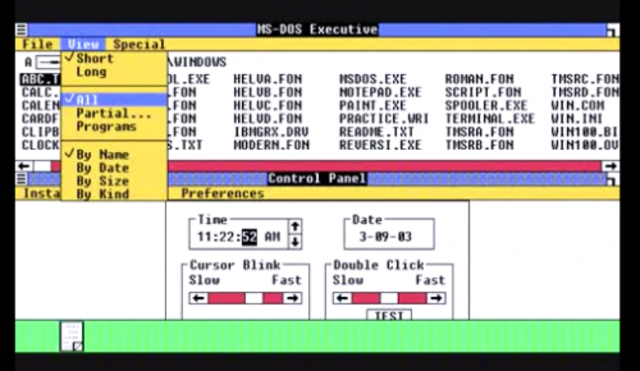Click the MS-DOS Executive title bar
Viewport: 640px width, 371px height.
tap(317, 30)
